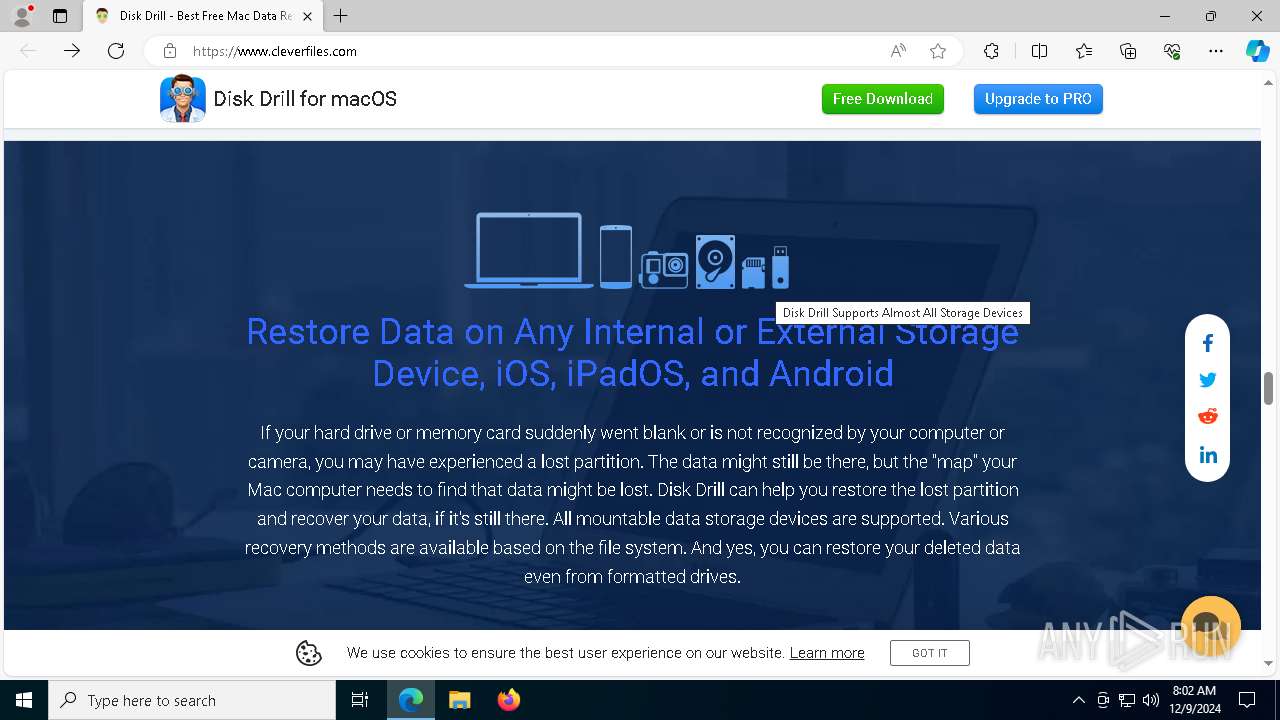Click the Disk Drill mascot logo icon

click(182, 99)
